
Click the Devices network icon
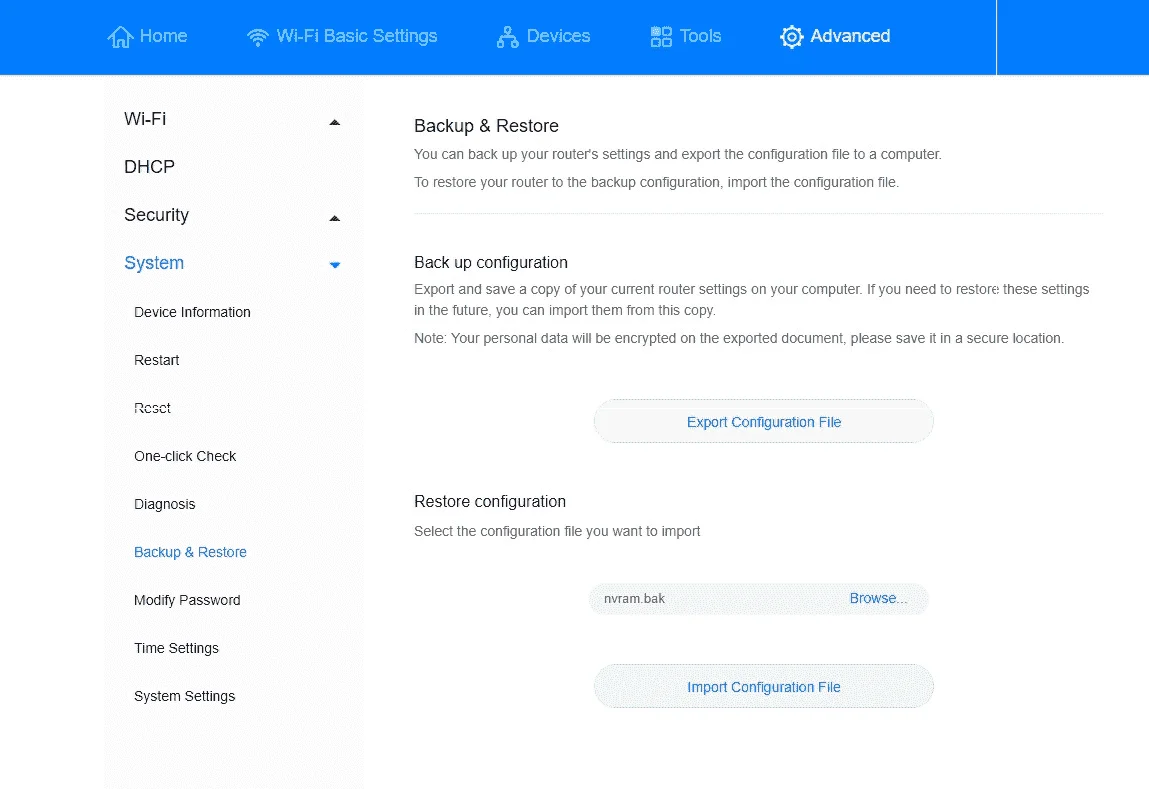point(507,37)
